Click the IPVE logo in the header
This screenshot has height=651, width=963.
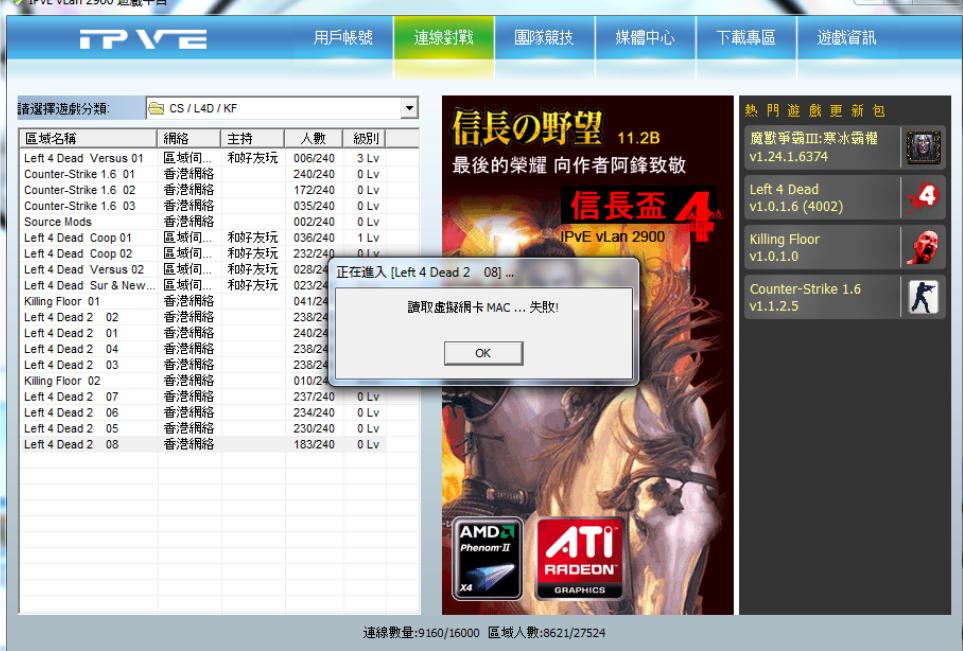(143, 39)
